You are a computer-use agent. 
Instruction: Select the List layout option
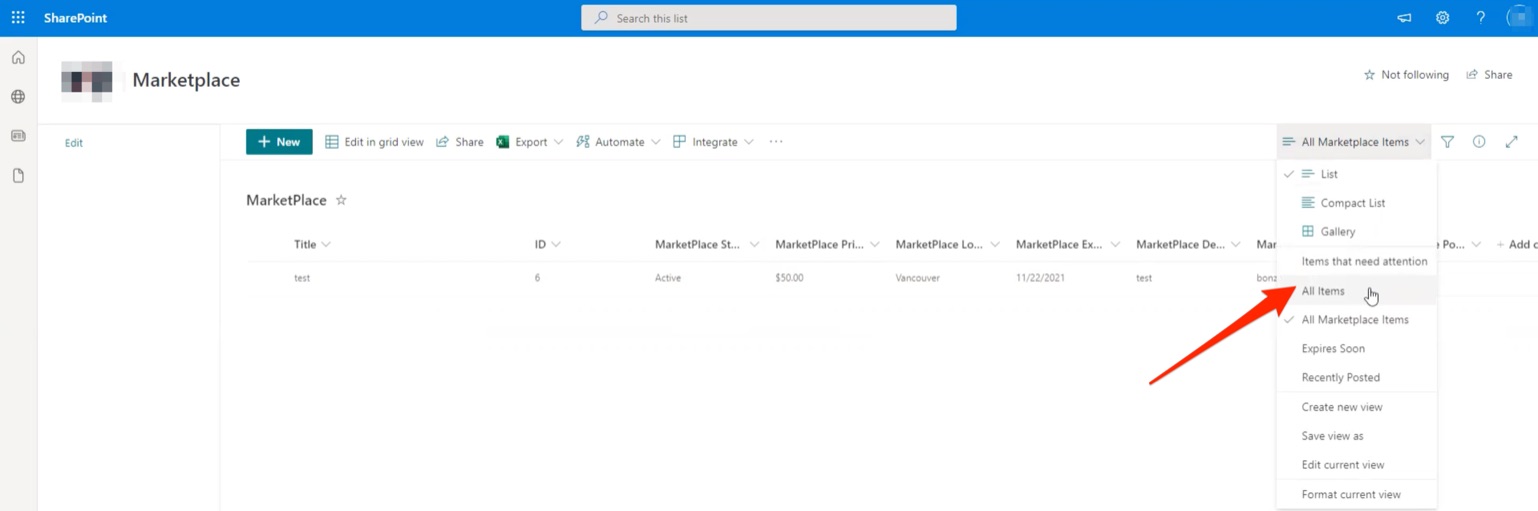(x=1328, y=174)
